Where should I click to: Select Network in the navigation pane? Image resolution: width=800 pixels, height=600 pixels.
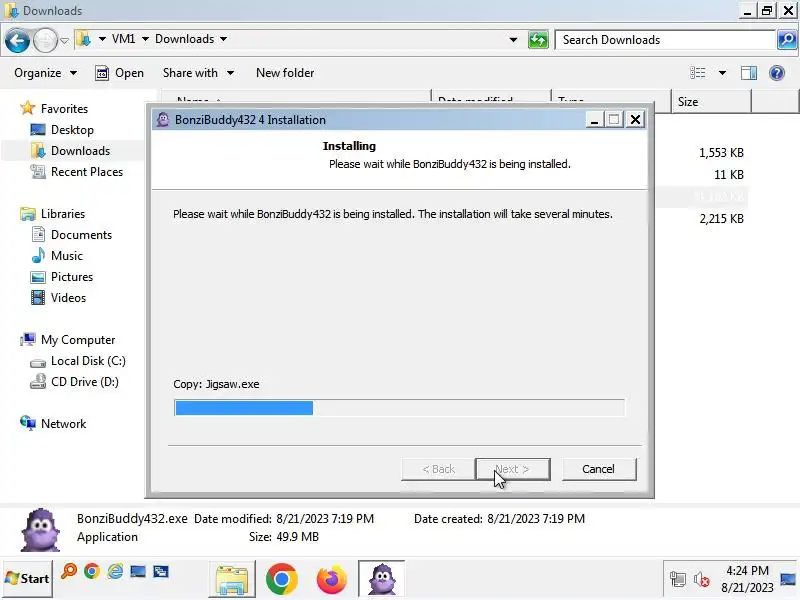click(x=64, y=423)
